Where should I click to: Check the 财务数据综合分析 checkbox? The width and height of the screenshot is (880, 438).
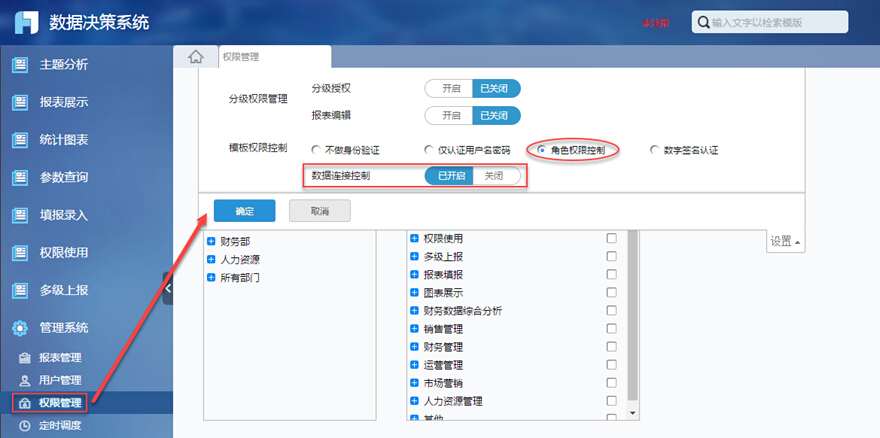point(611,310)
